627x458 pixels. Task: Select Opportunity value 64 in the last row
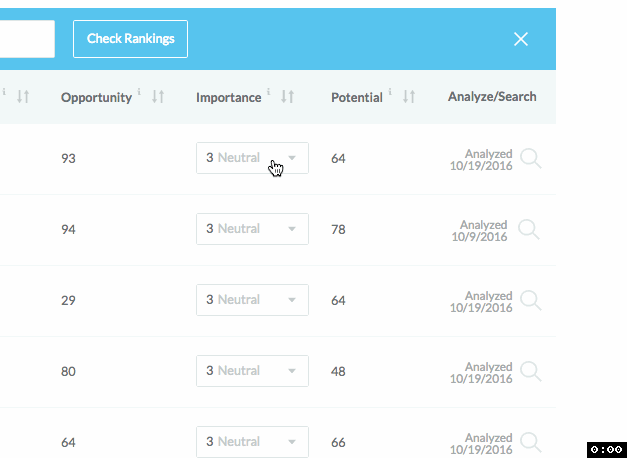[68, 442]
